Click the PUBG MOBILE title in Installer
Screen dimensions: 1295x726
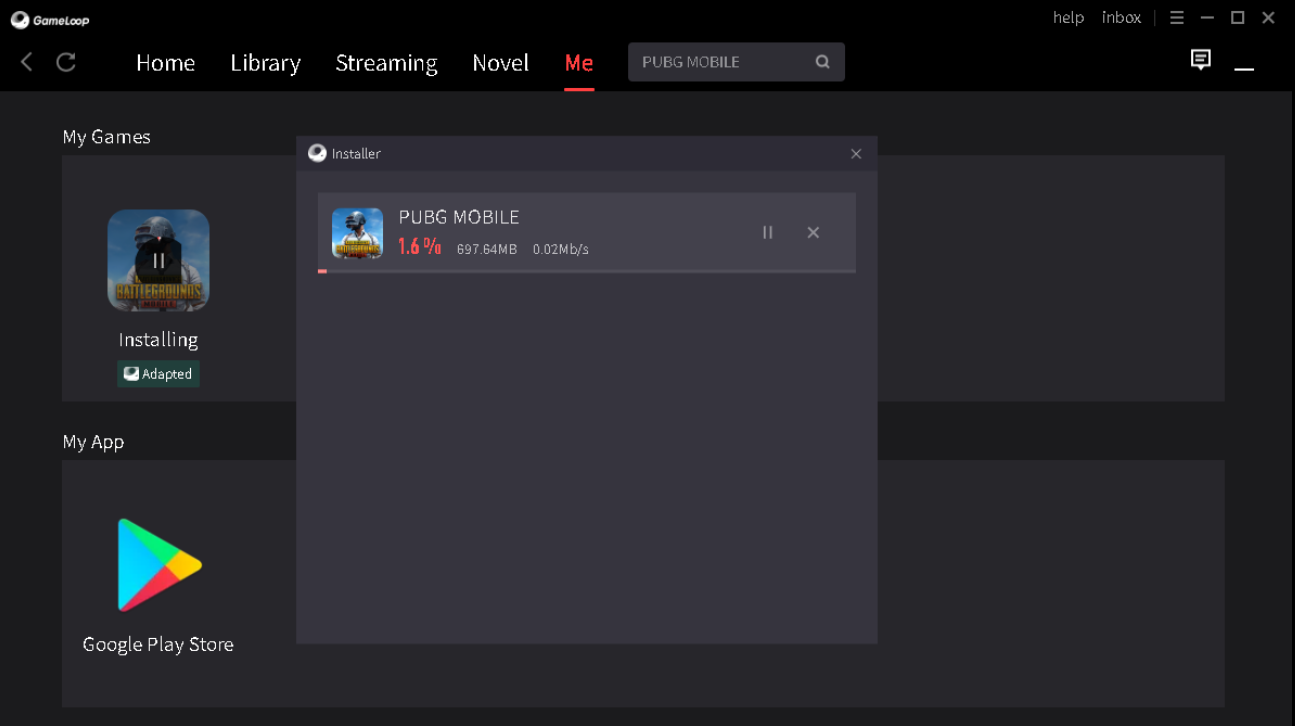tap(459, 217)
